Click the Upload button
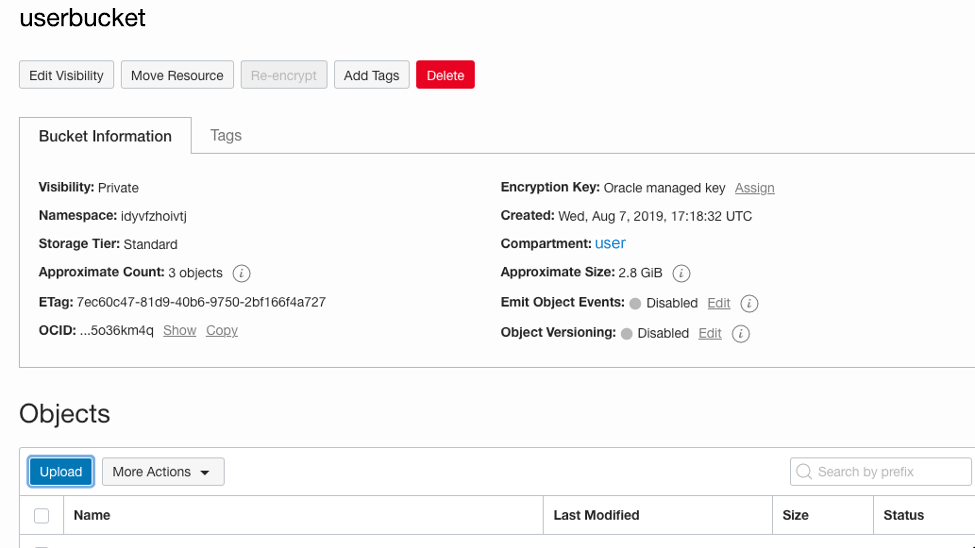Screen dimensions: 975x548 [61, 472]
